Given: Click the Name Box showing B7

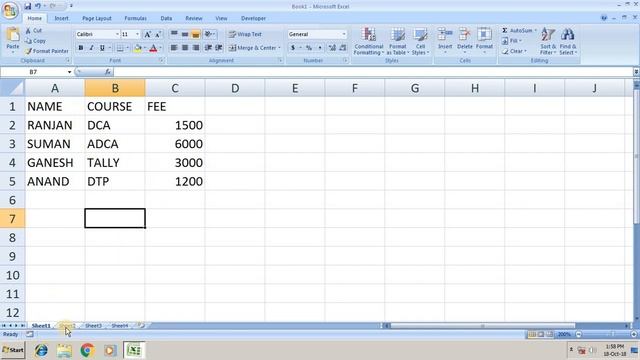Looking at the screenshot, I should pyautogui.click(x=33, y=72).
